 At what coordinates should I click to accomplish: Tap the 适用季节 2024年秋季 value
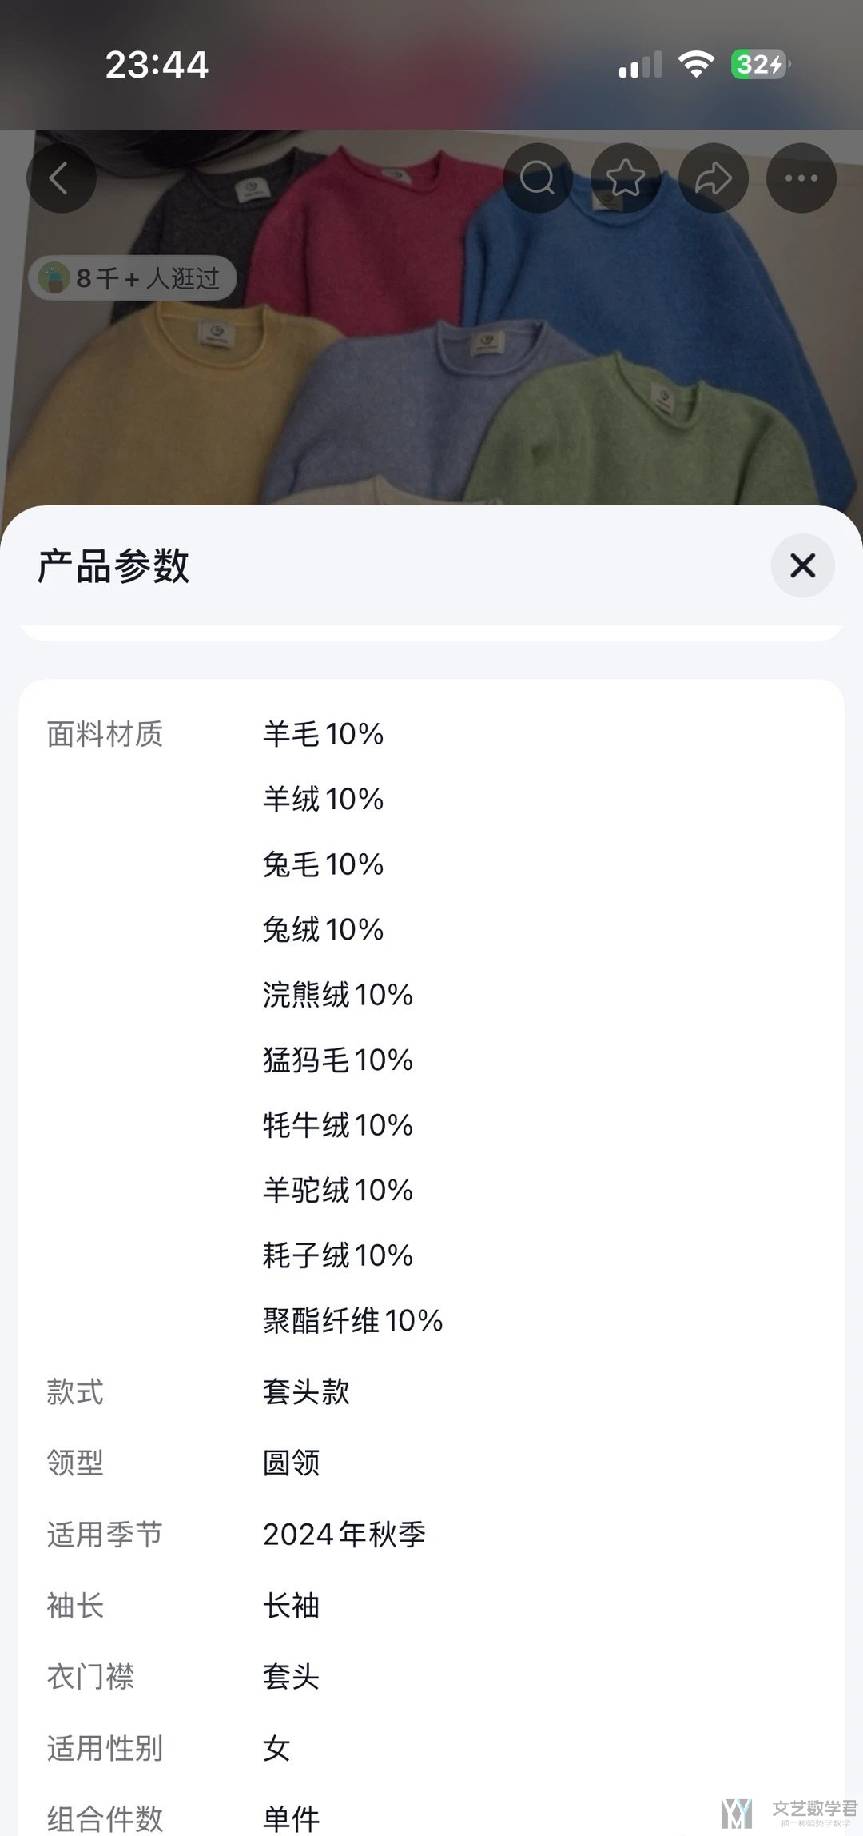tap(344, 1534)
